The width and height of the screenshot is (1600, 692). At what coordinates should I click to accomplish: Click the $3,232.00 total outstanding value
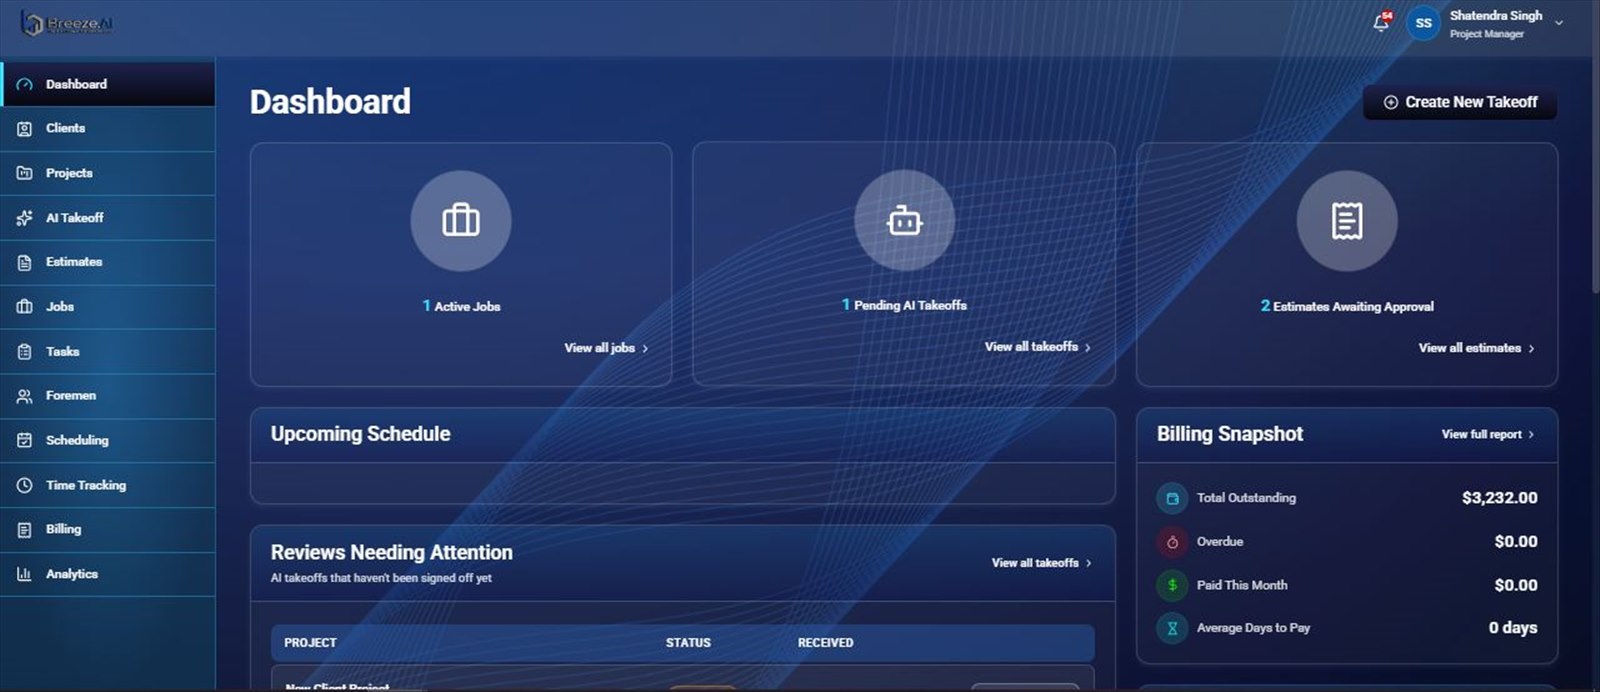tap(1500, 498)
